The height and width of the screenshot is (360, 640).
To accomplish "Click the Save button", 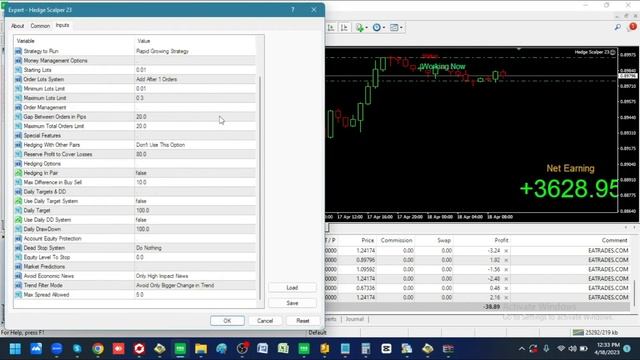I will (292, 303).
